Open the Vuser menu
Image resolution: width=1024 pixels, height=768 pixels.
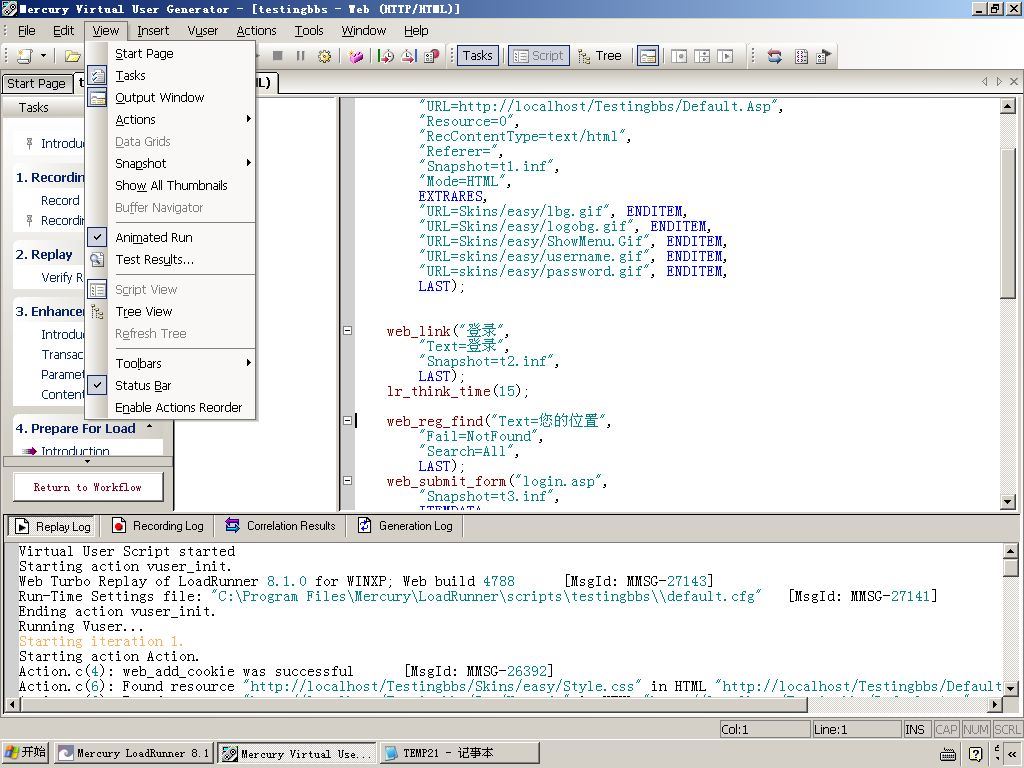click(x=202, y=31)
